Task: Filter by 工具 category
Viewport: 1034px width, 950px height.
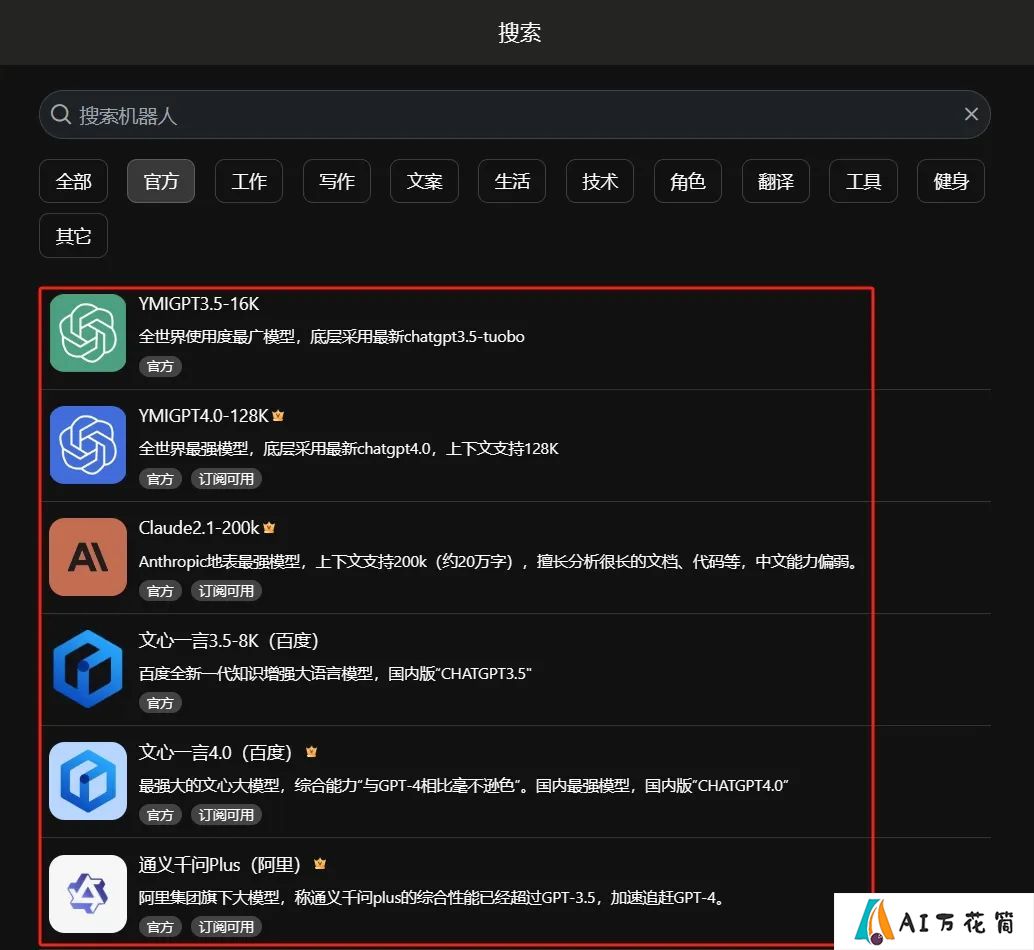Action: (x=863, y=181)
